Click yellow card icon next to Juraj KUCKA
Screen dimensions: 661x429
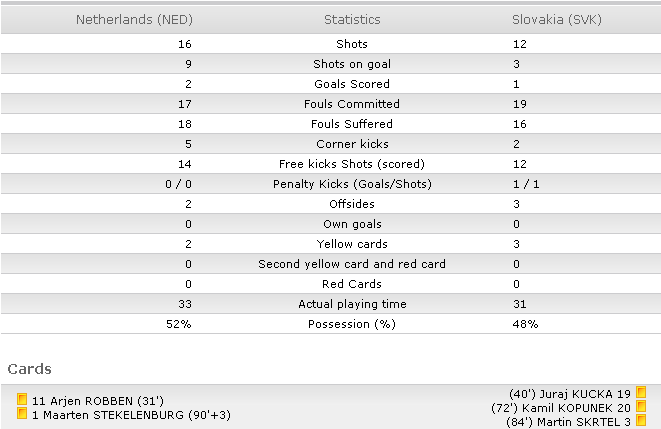click(x=641, y=392)
